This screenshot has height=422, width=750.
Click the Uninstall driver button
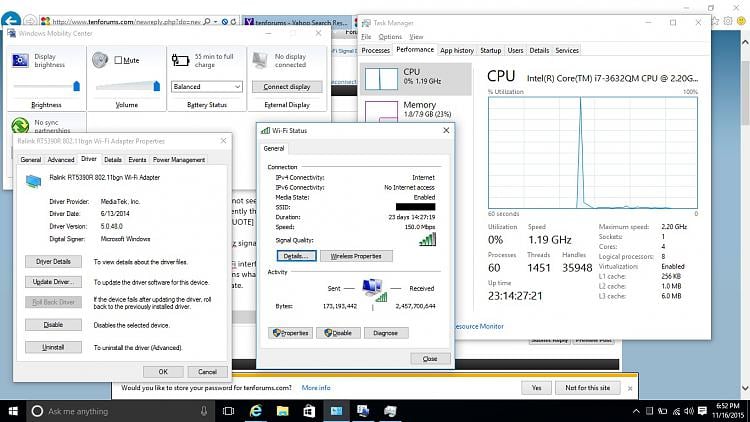(53, 347)
